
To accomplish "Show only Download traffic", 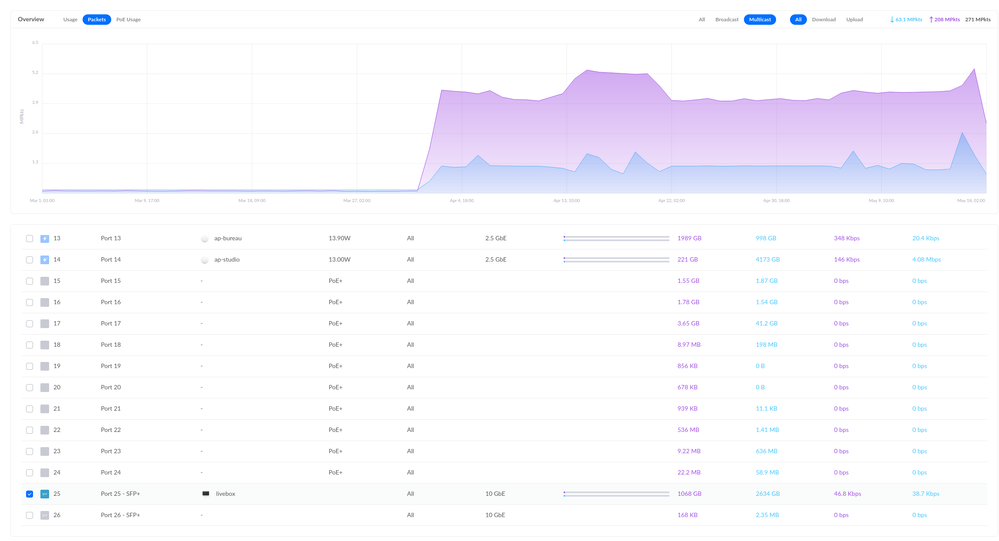I will pyautogui.click(x=823, y=20).
